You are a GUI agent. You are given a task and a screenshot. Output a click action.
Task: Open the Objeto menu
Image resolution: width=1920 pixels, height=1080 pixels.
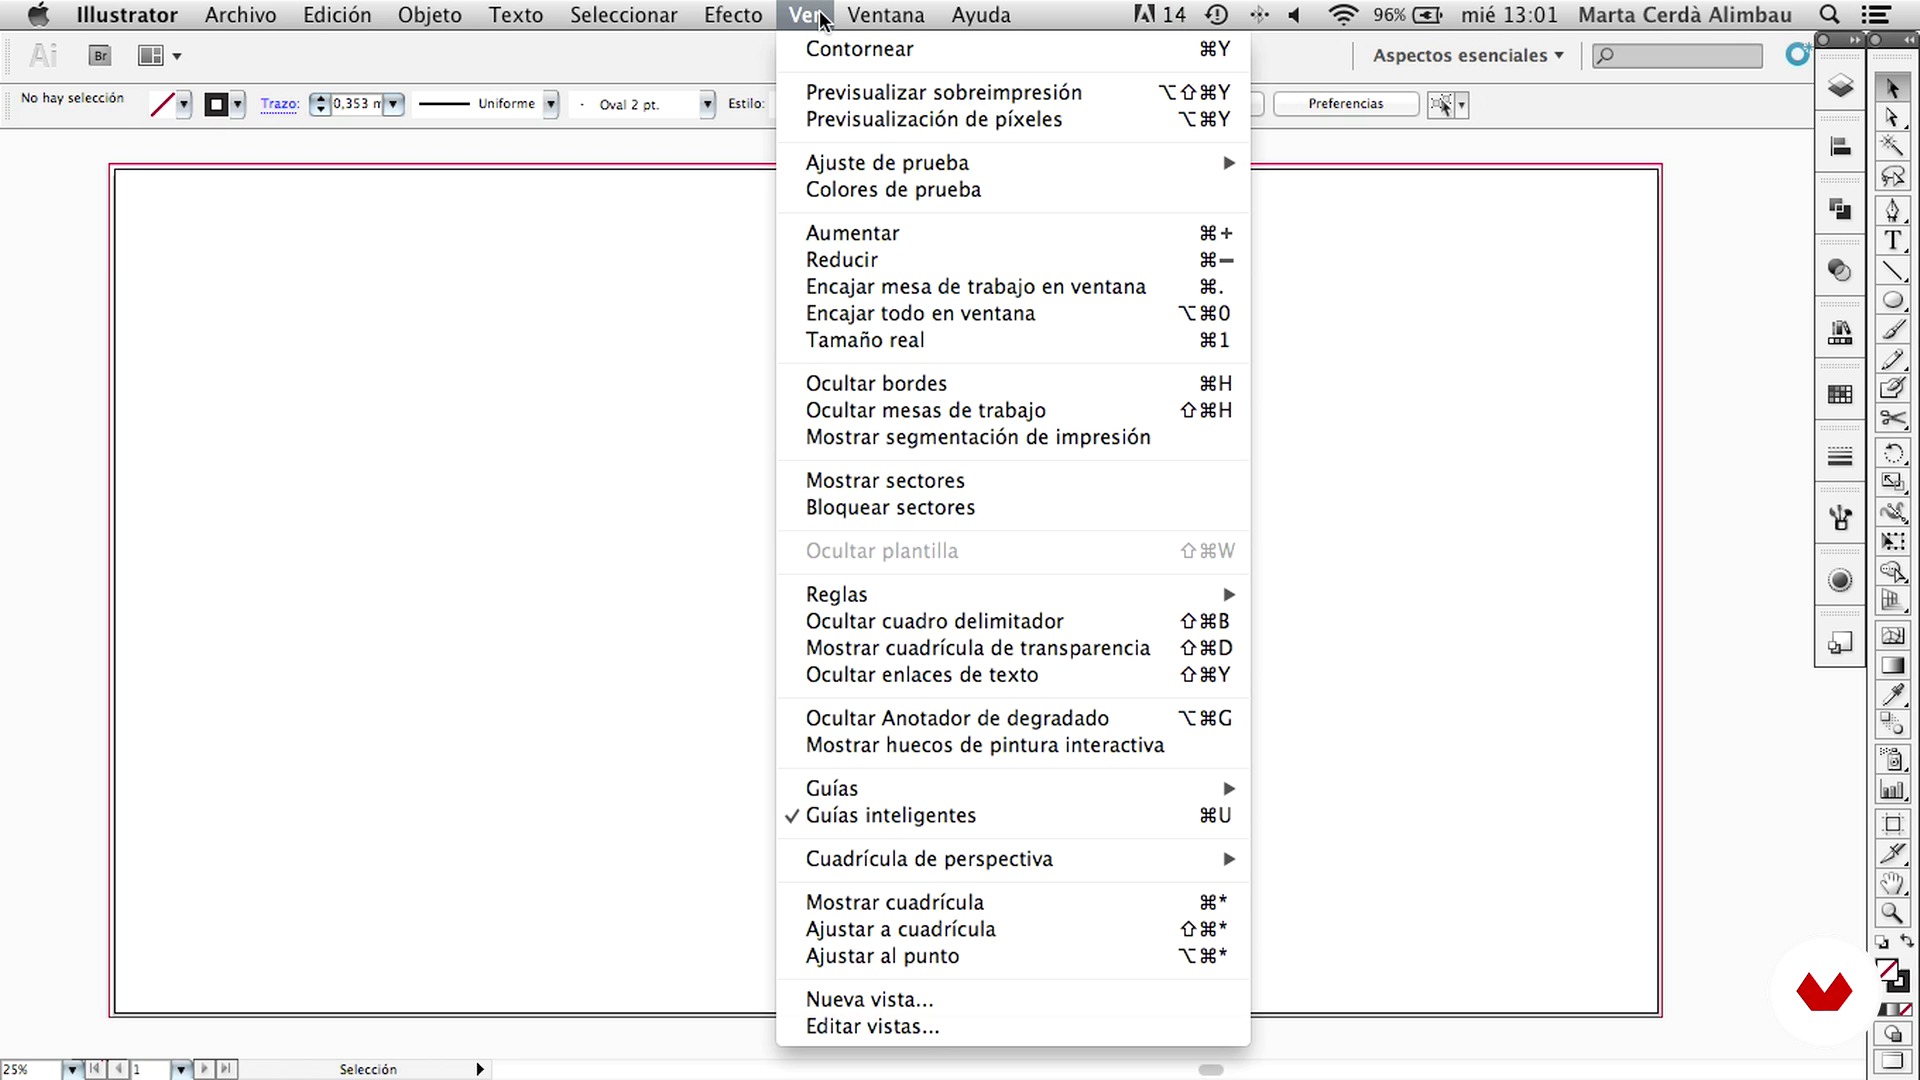pyautogui.click(x=429, y=15)
